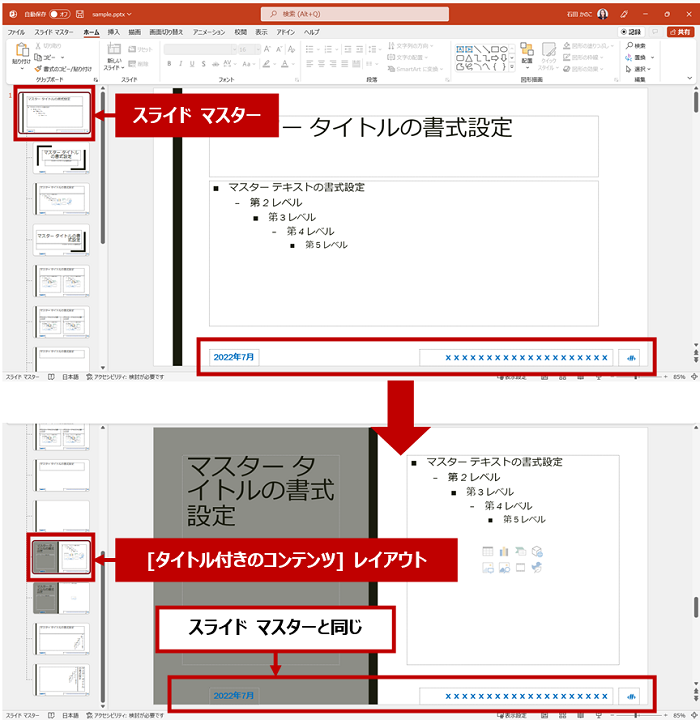Click the Record (記録) button
700x720 pixels.
(x=630, y=32)
